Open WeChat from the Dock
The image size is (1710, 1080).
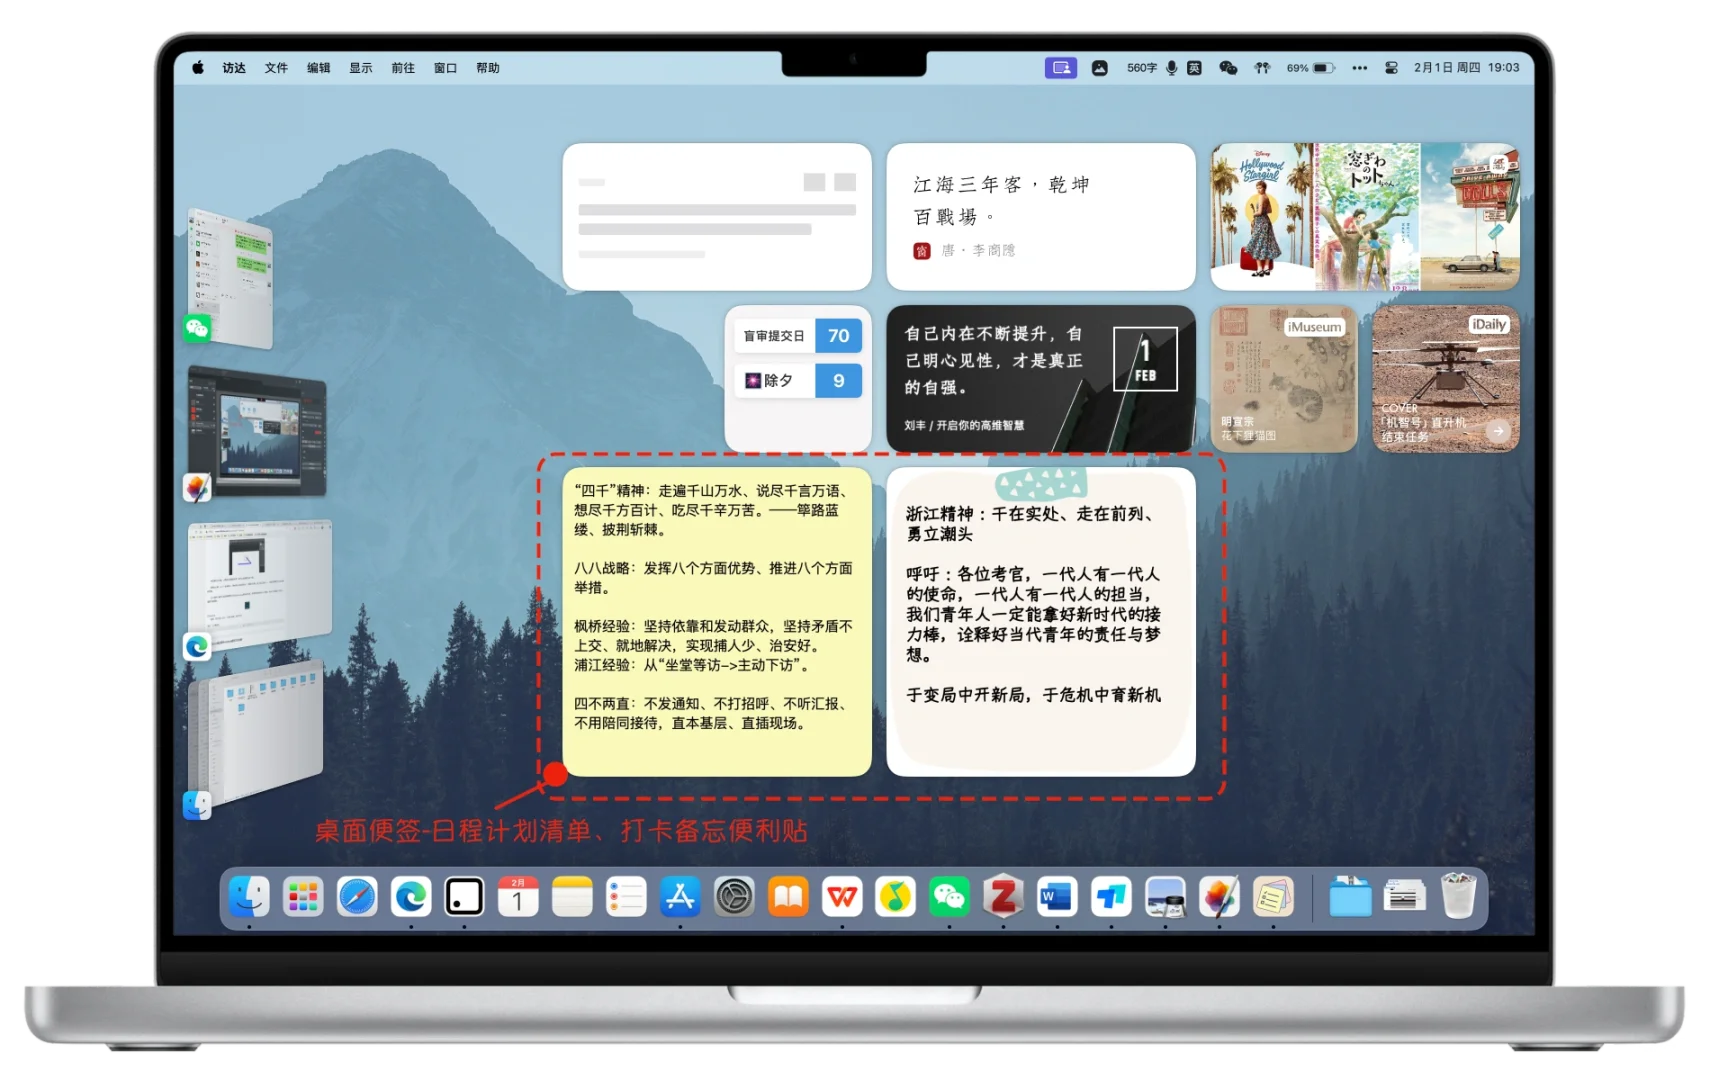(949, 897)
